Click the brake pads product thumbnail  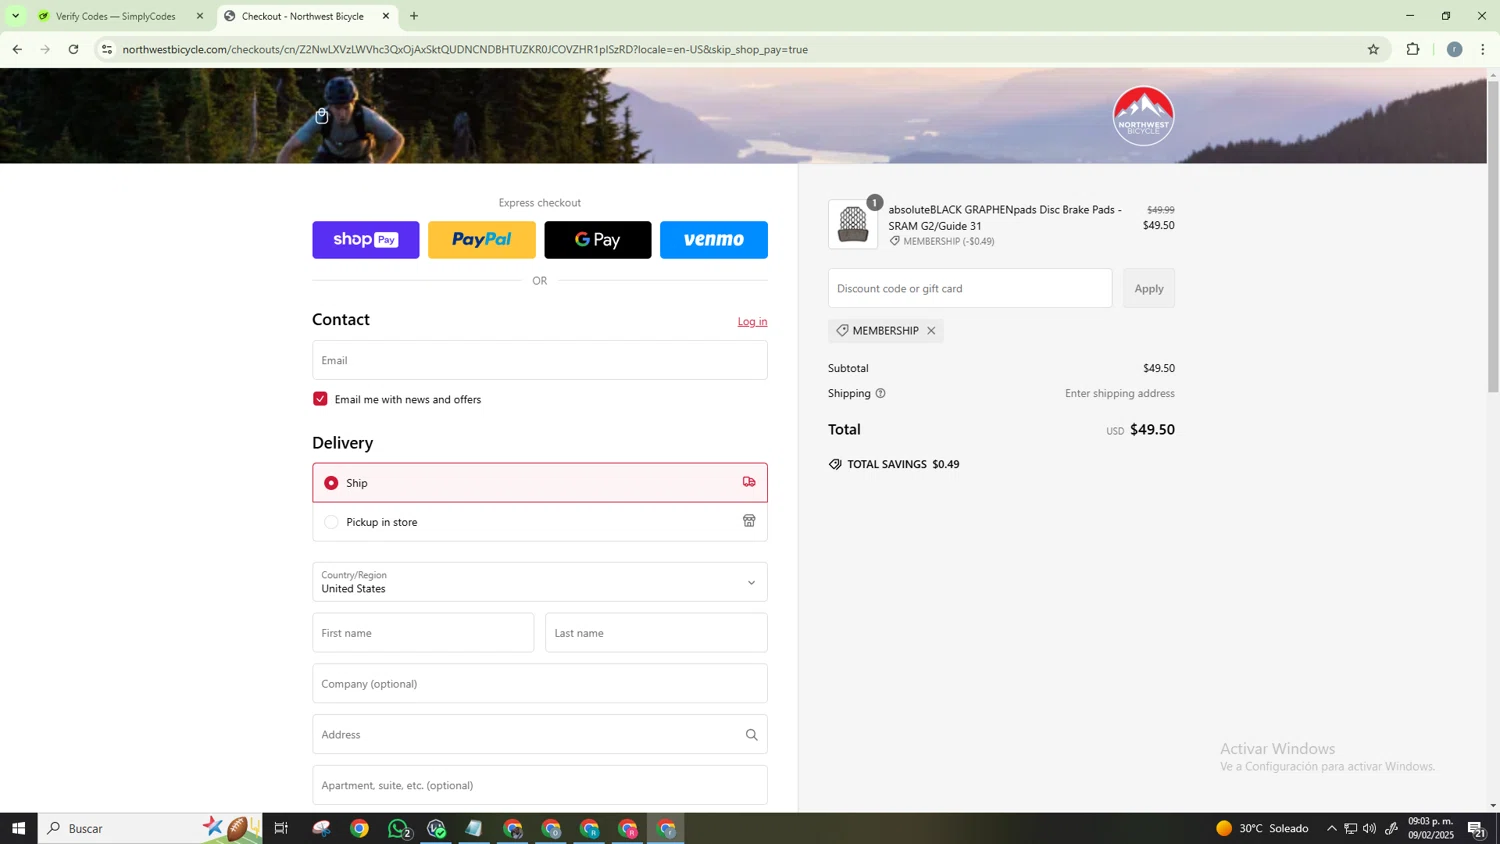(x=853, y=224)
